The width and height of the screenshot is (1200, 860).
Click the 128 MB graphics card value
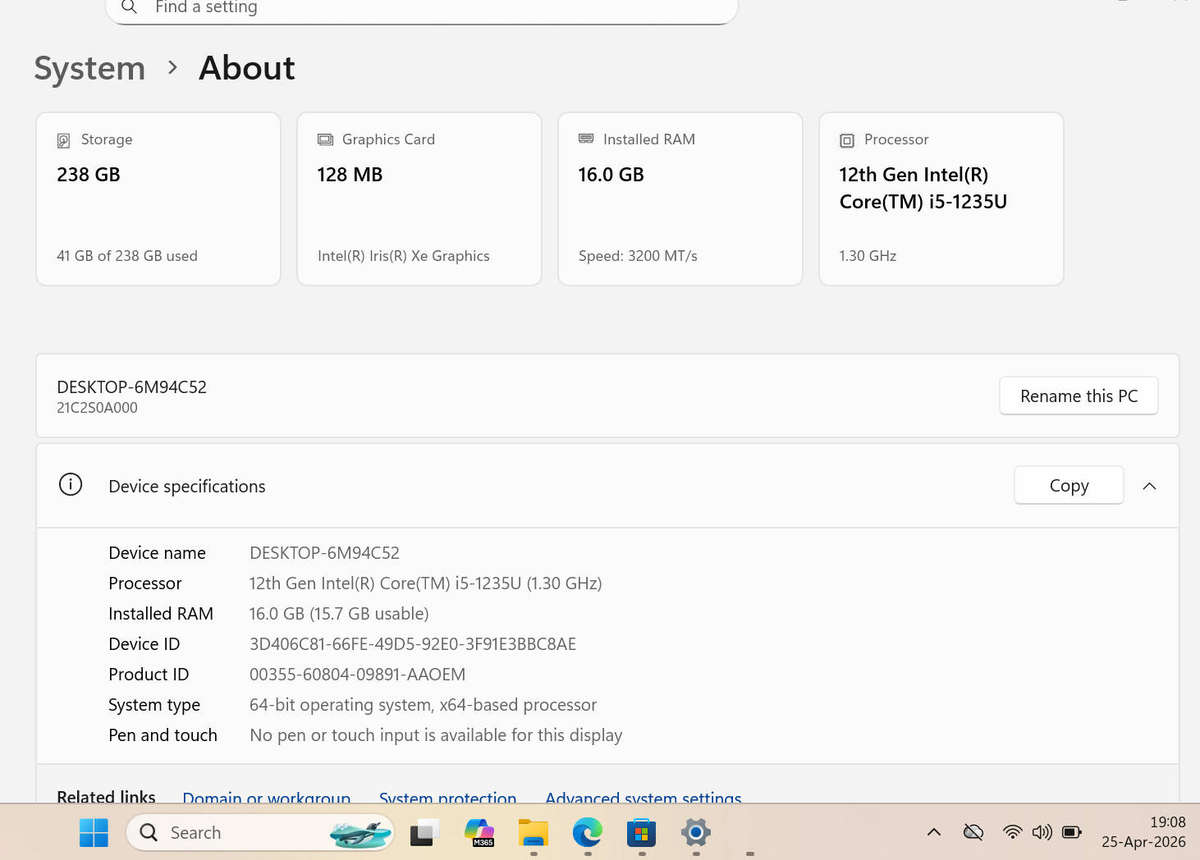point(350,174)
